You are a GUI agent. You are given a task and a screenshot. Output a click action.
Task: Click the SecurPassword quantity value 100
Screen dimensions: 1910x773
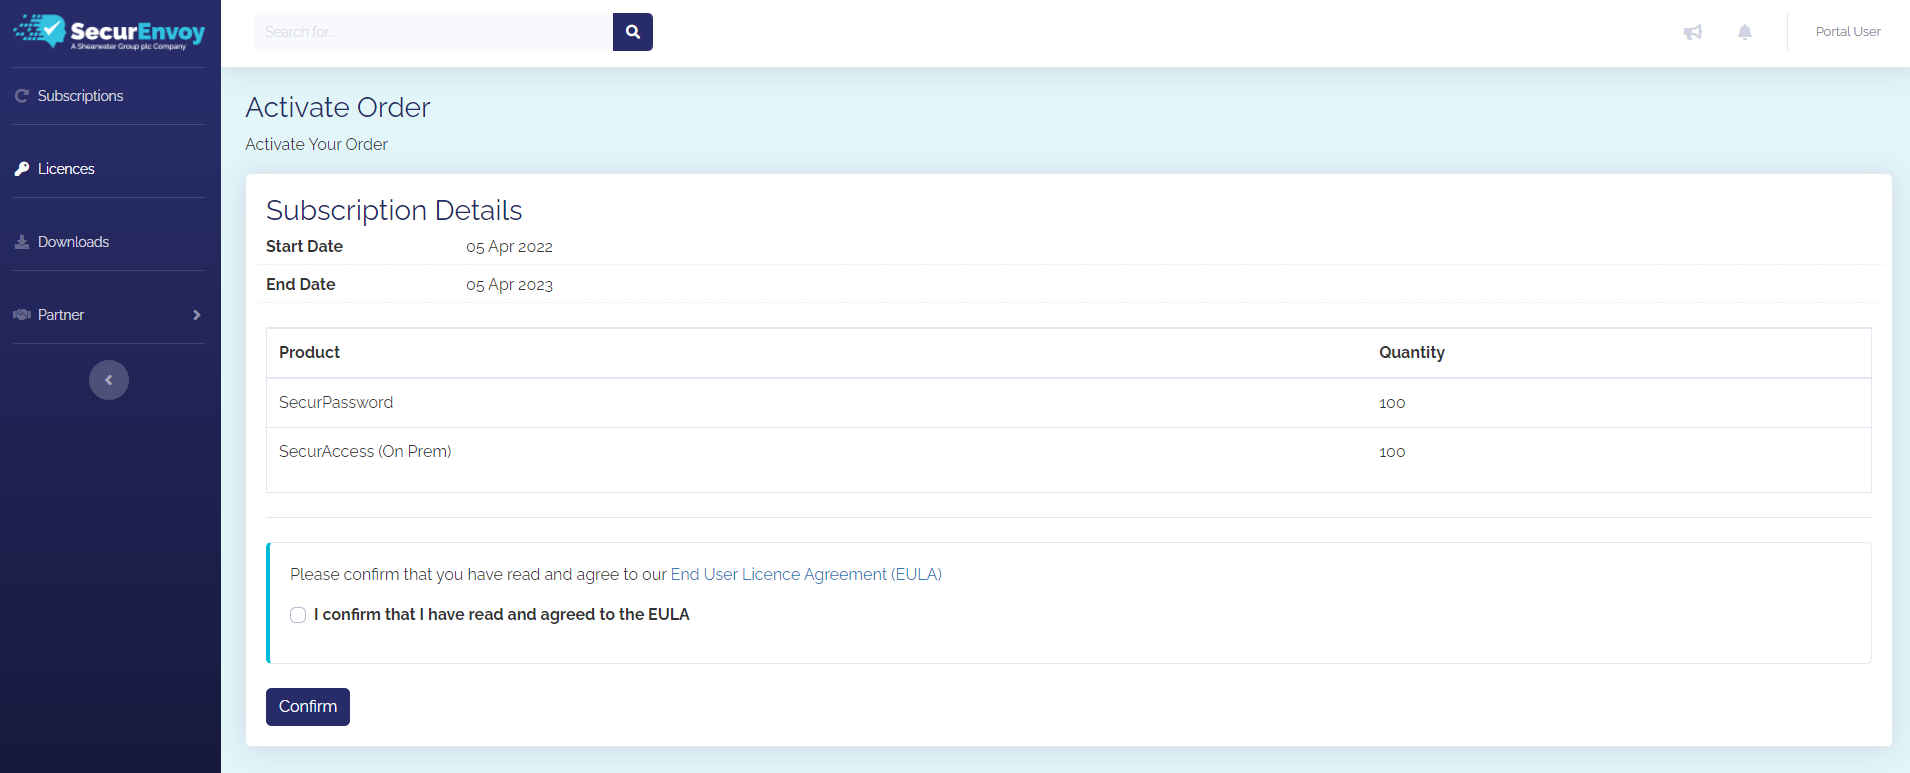click(x=1392, y=403)
